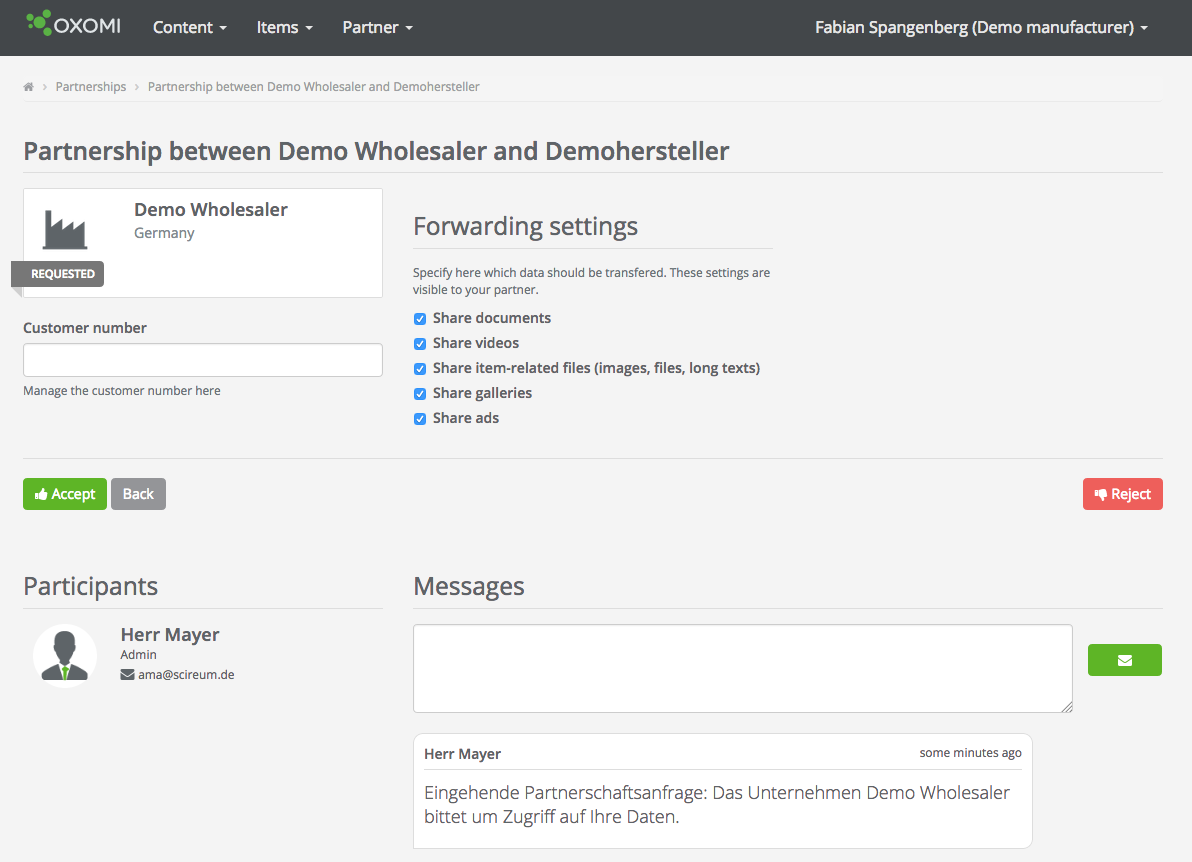Open the Partner dropdown

point(377,28)
